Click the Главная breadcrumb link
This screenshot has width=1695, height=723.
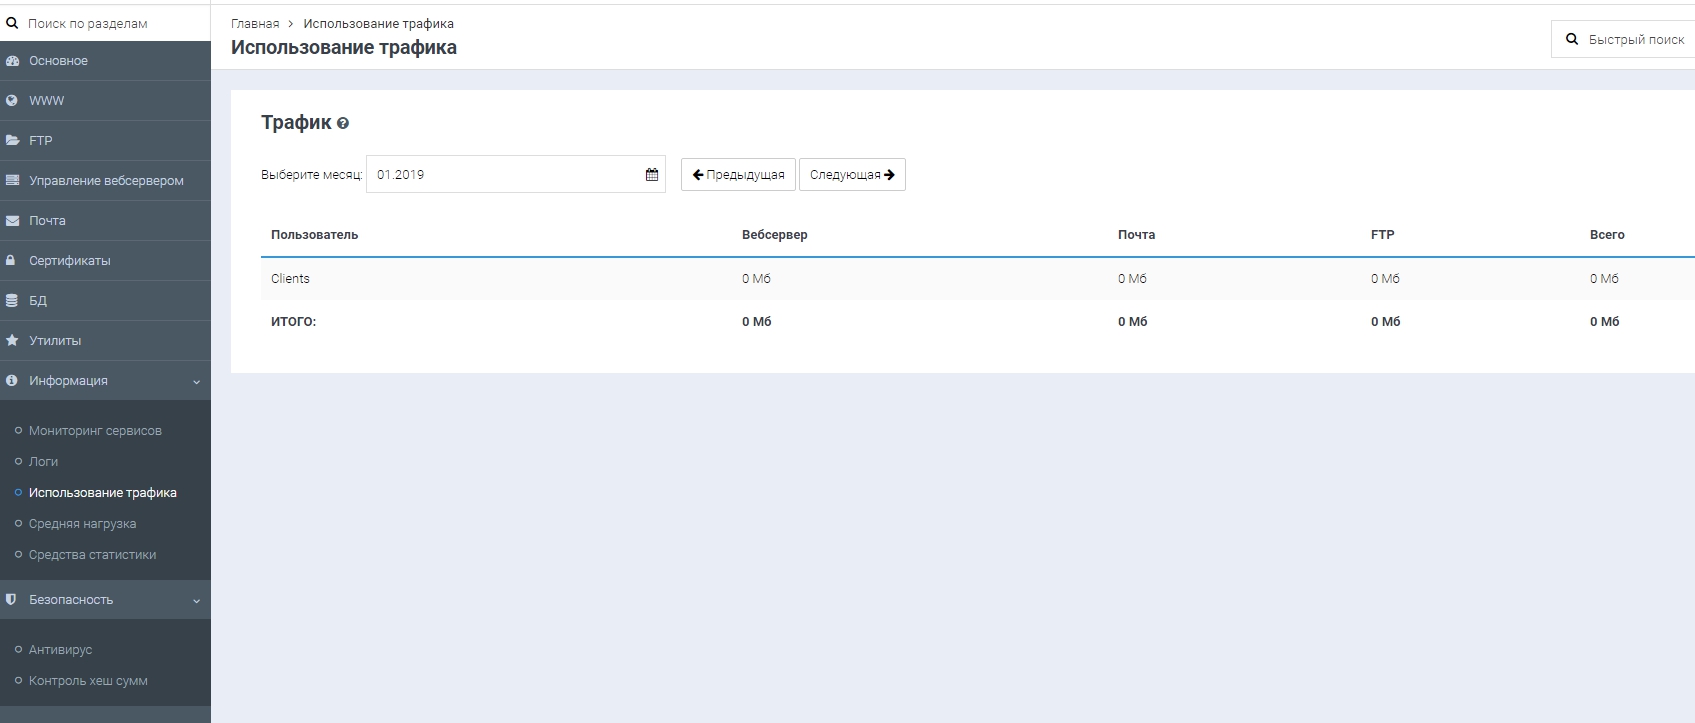tap(255, 24)
